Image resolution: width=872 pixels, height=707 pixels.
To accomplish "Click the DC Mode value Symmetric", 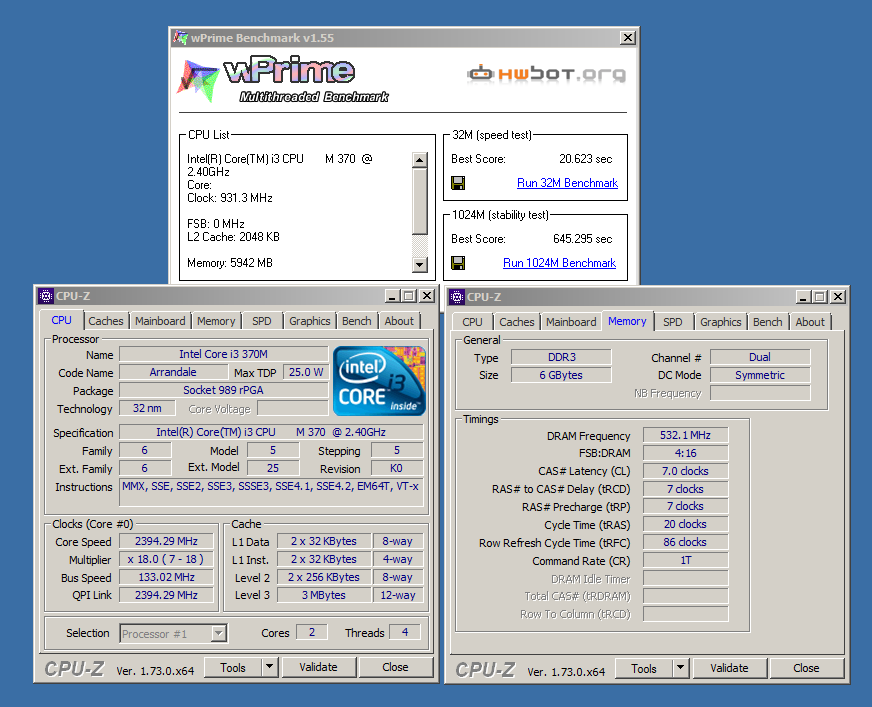I will (760, 375).
